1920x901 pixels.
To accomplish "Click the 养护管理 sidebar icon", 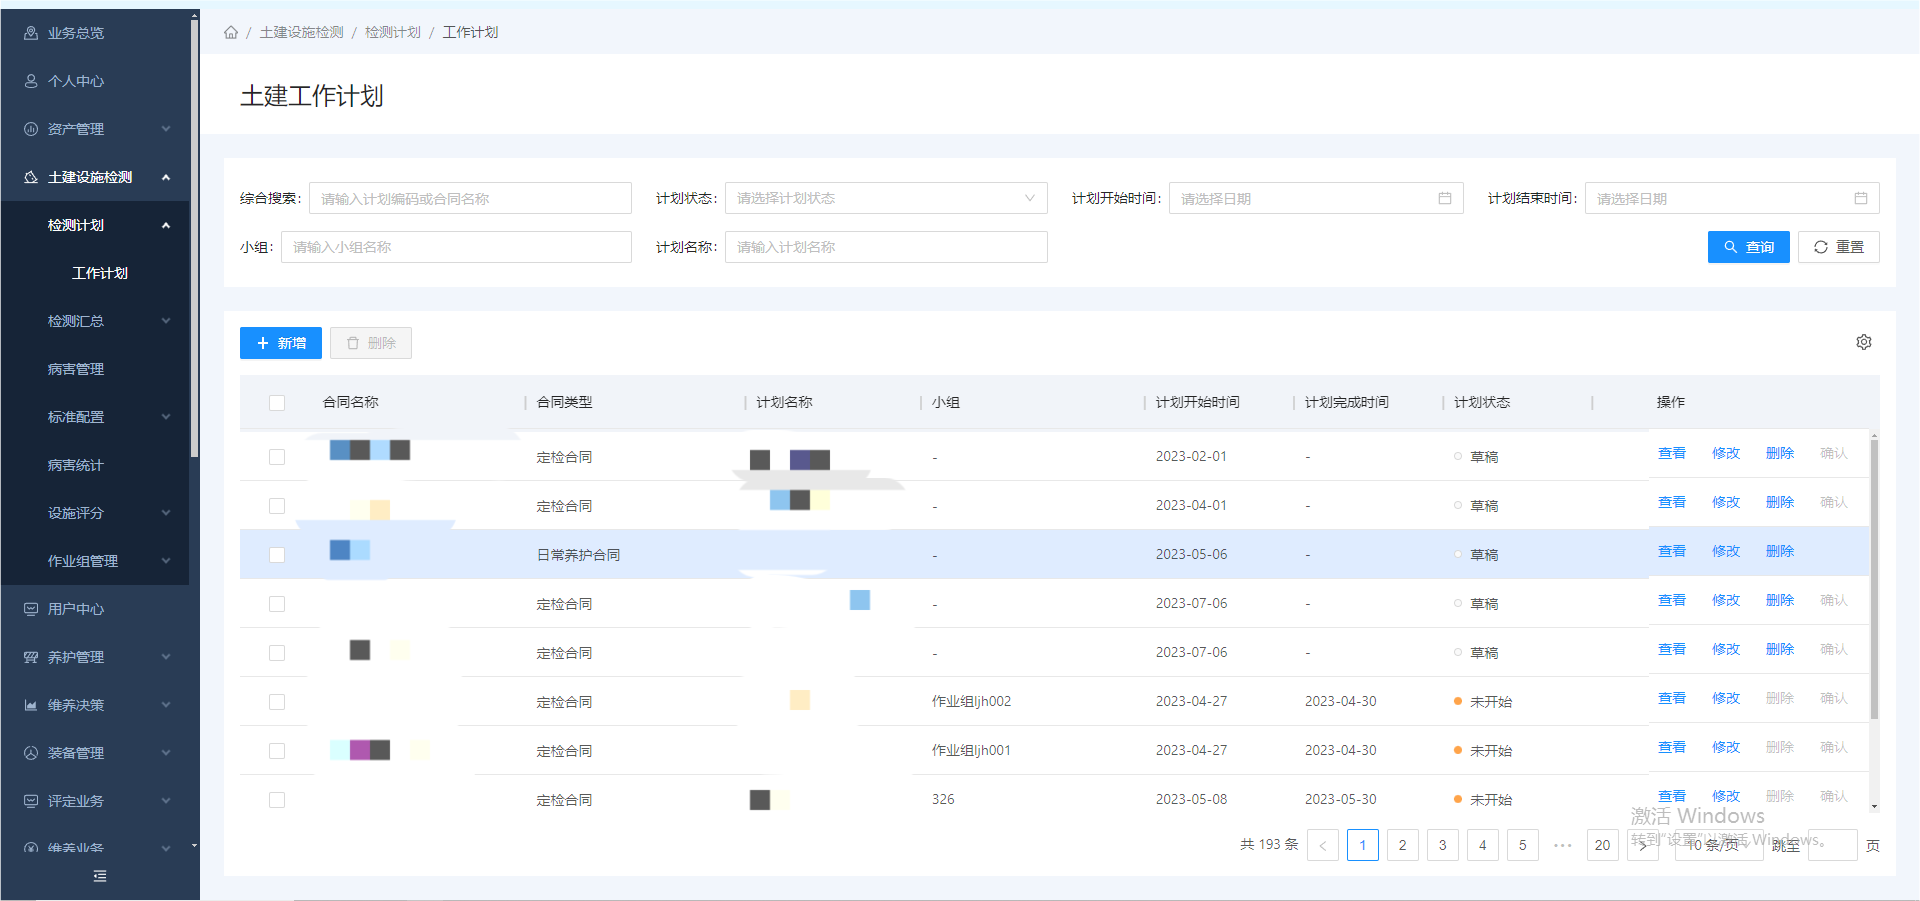I will [x=31, y=657].
